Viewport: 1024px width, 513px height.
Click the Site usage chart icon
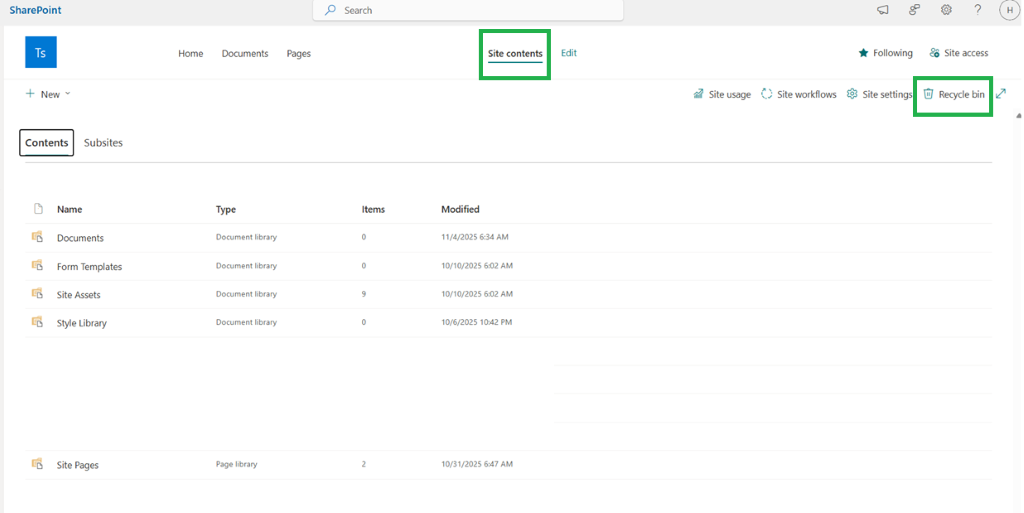tap(698, 94)
